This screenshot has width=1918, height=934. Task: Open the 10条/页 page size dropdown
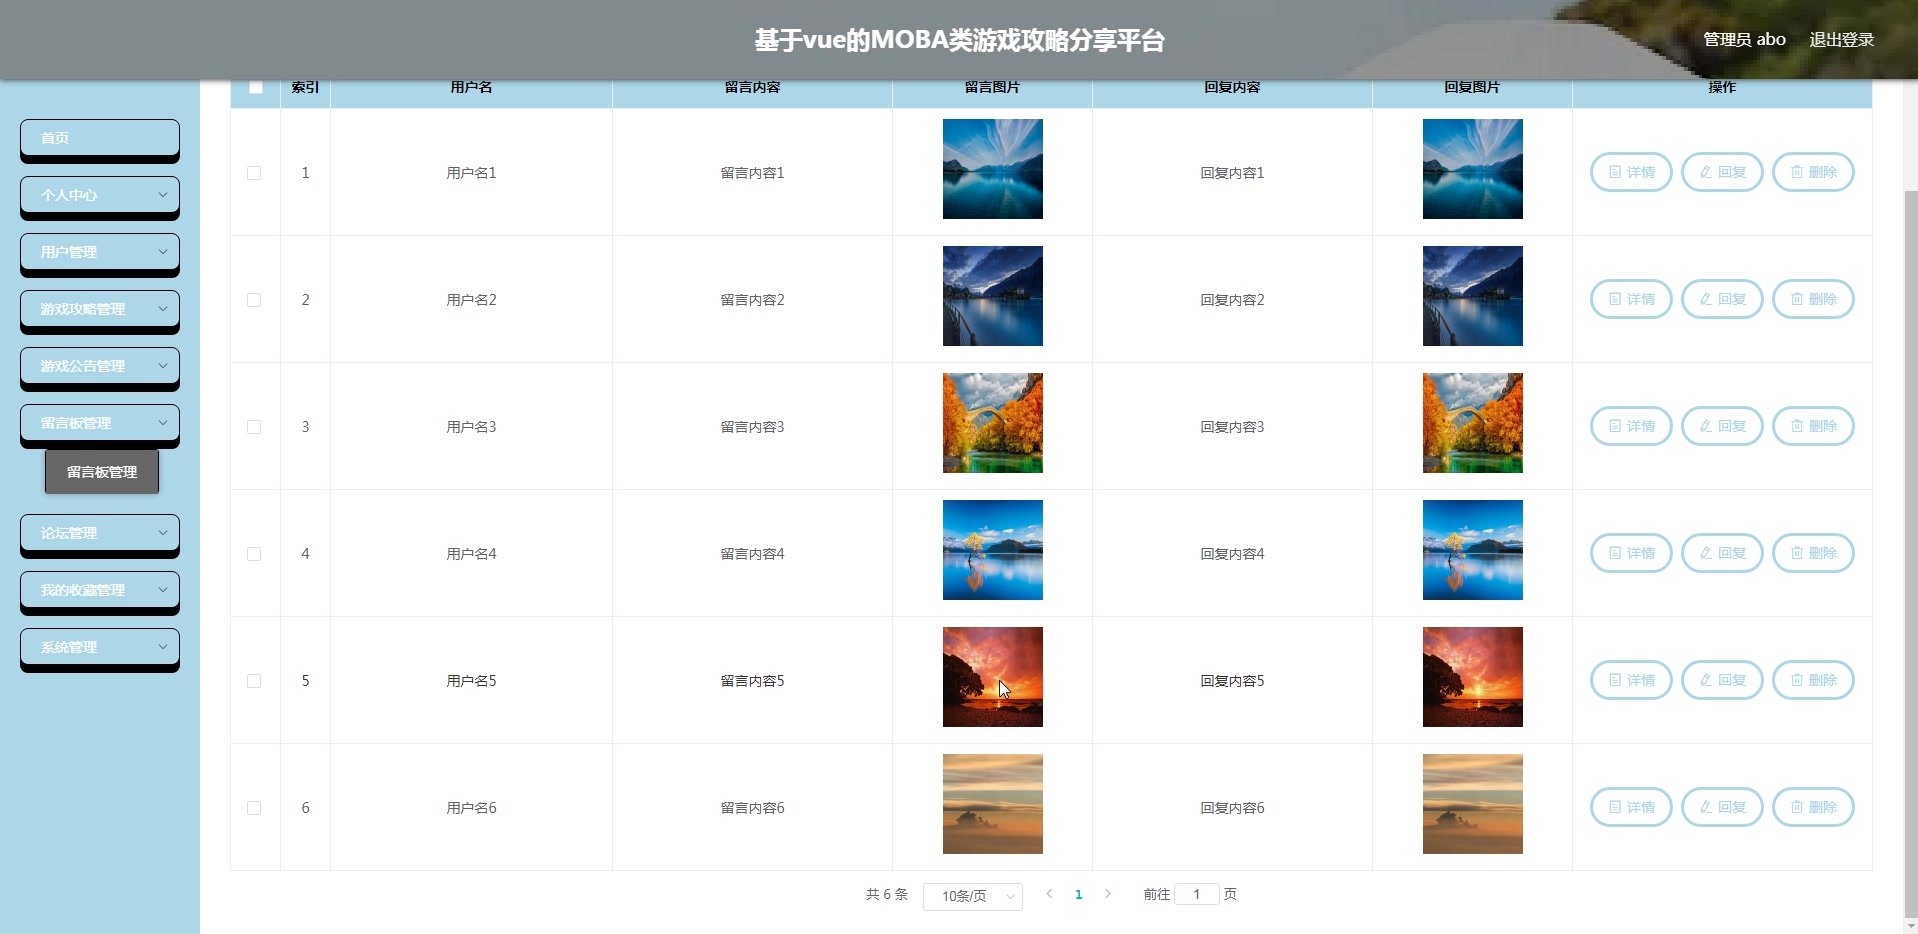pyautogui.click(x=971, y=896)
